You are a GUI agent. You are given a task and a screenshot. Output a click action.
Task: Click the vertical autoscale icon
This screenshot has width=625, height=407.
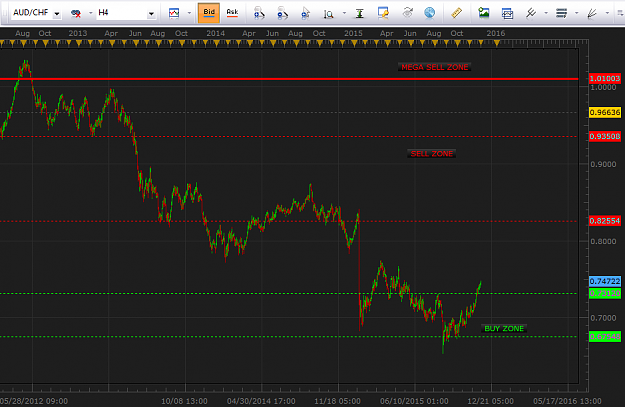(x=360, y=14)
